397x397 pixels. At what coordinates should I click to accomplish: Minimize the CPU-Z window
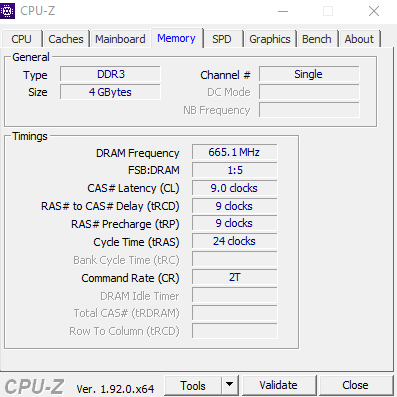(283, 11)
